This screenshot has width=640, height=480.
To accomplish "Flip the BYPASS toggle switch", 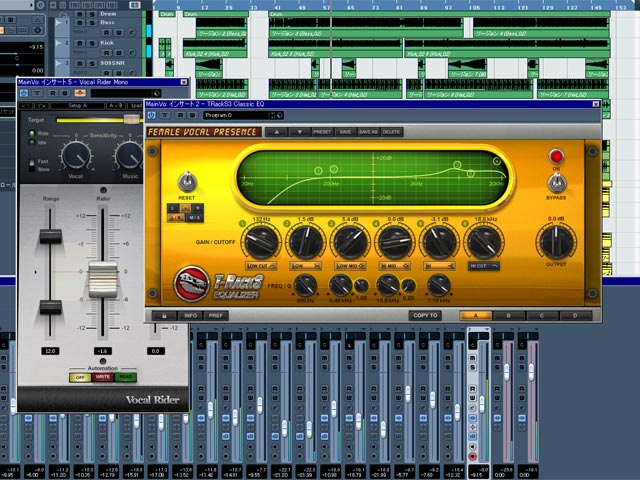I will [556, 183].
